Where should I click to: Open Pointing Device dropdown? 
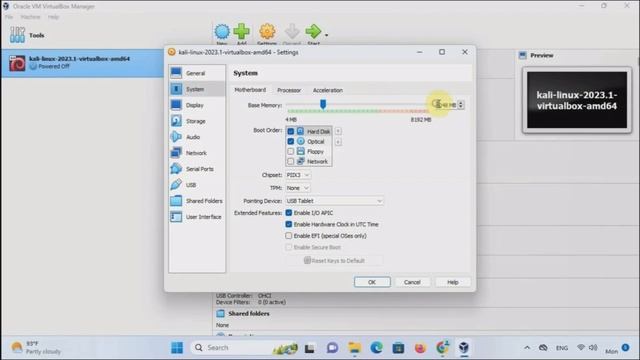click(x=334, y=201)
